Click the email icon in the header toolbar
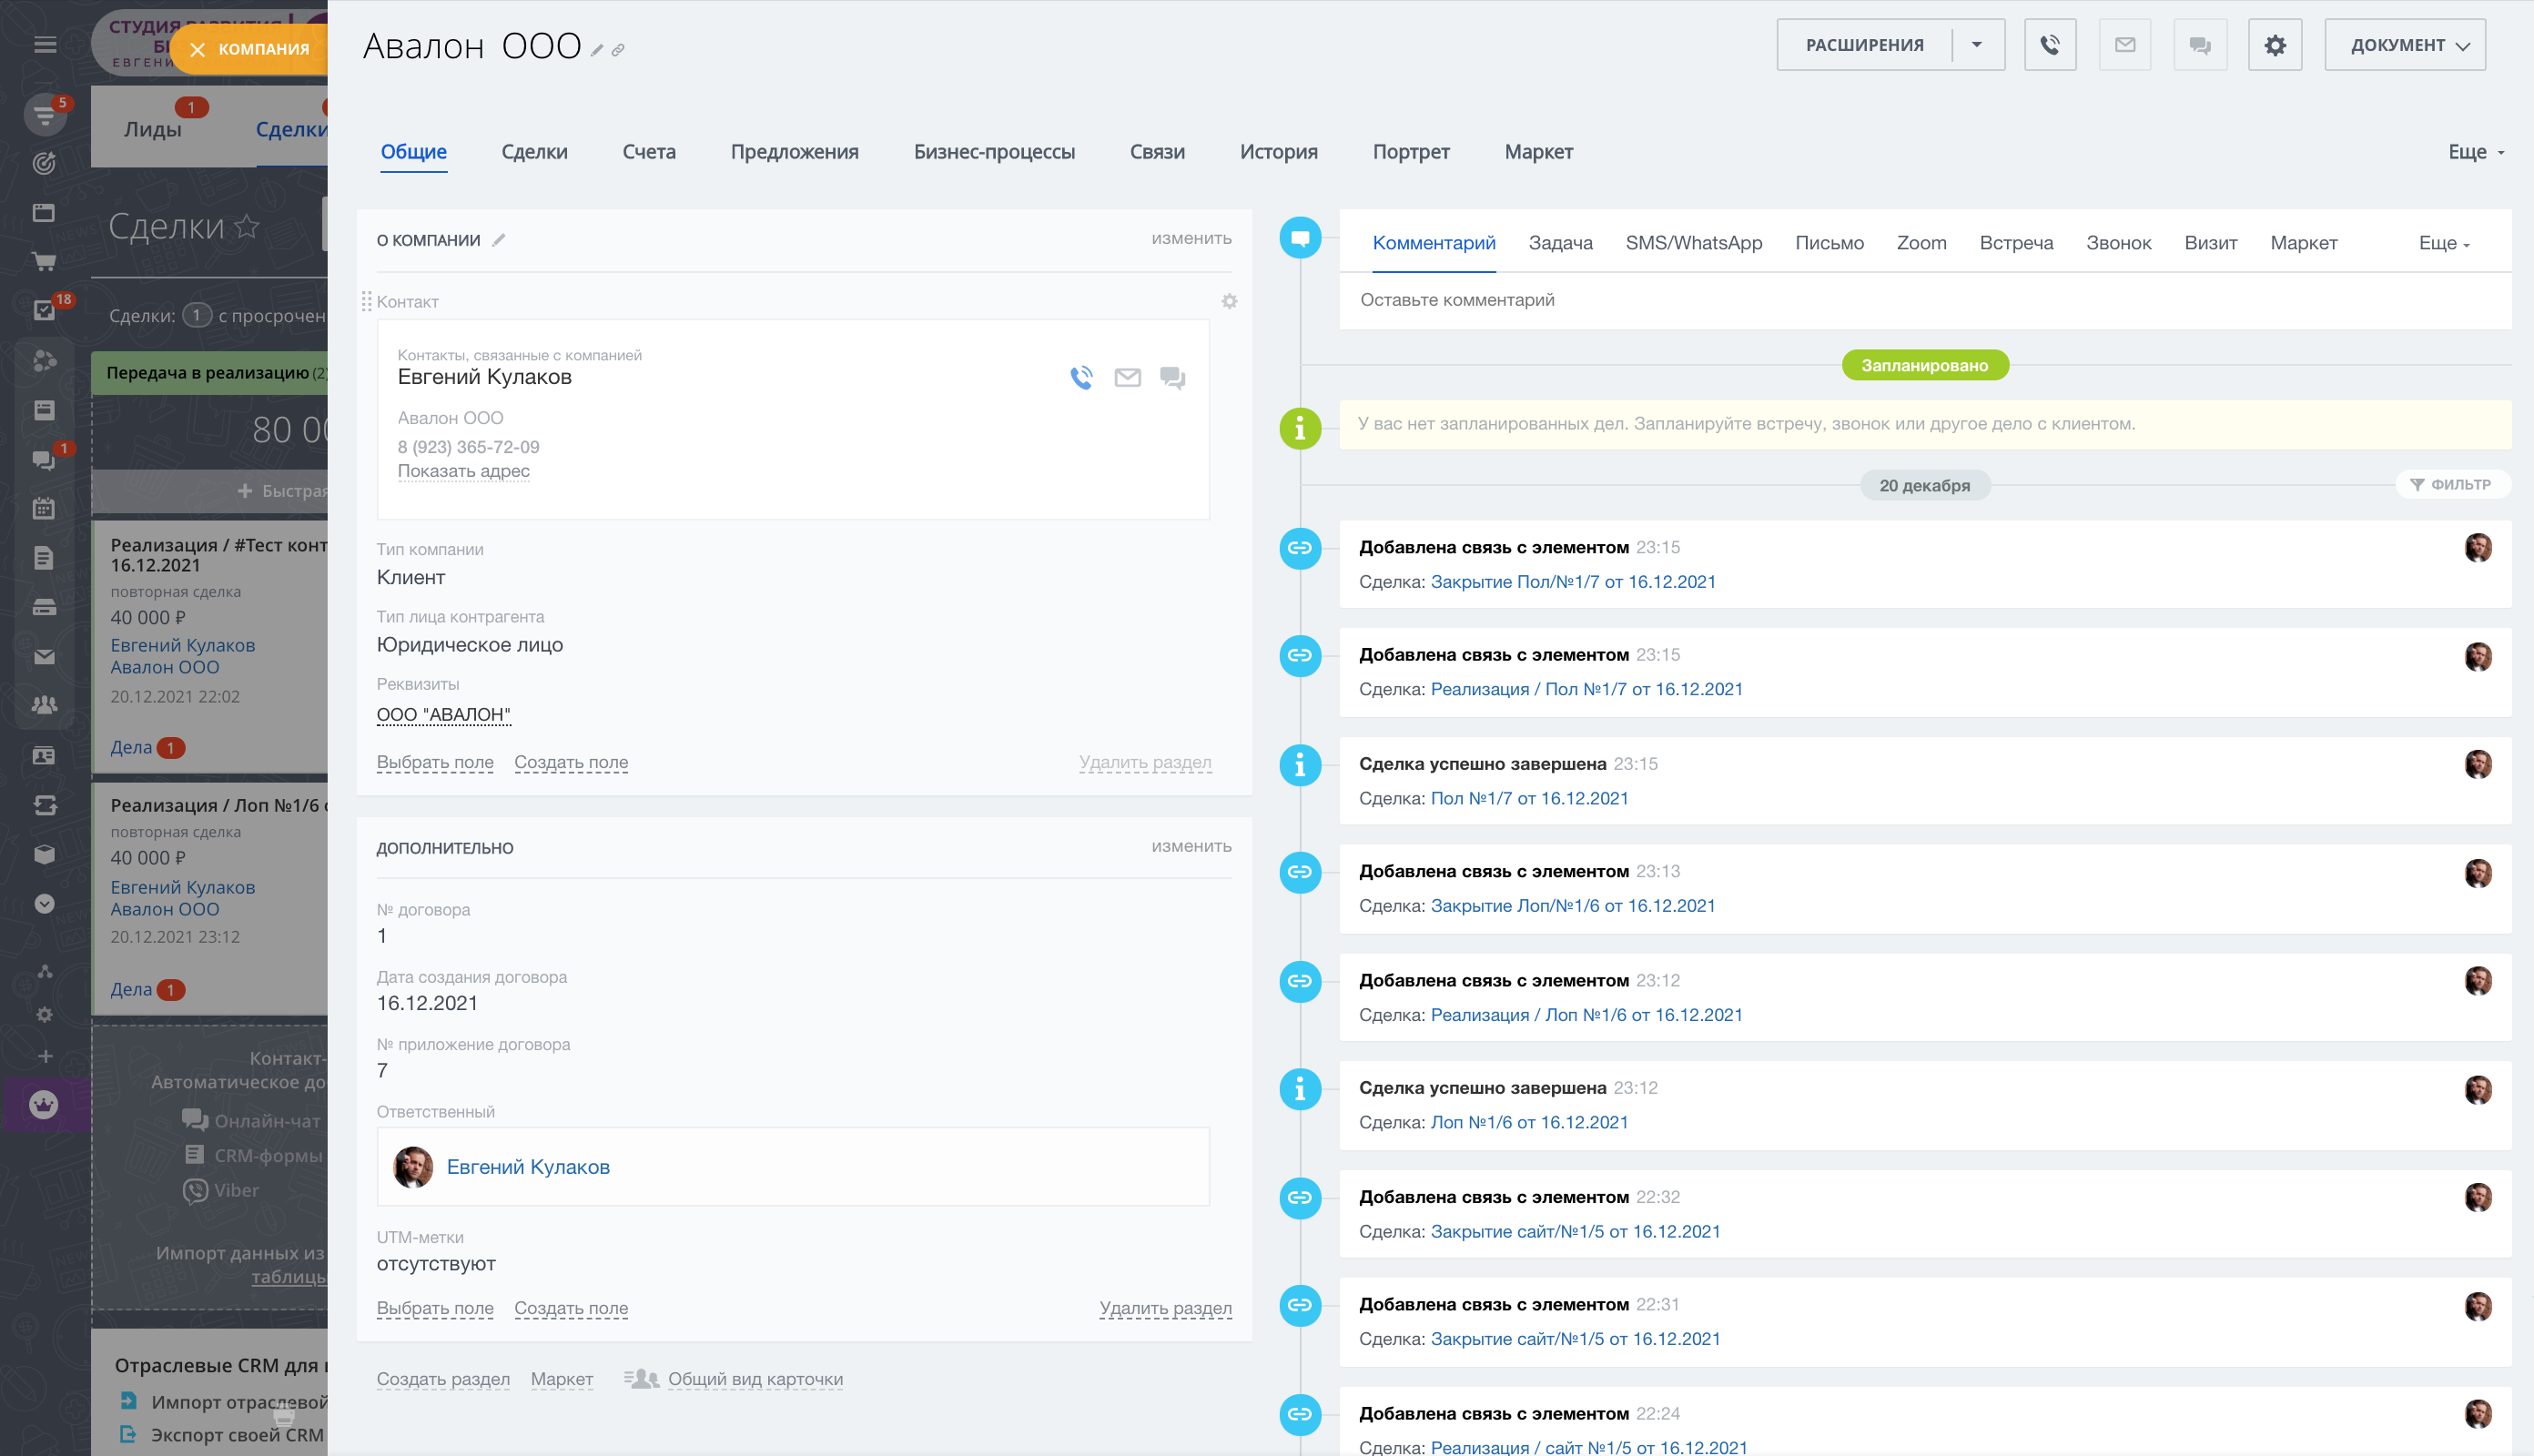The image size is (2534, 1456). click(x=2124, y=45)
